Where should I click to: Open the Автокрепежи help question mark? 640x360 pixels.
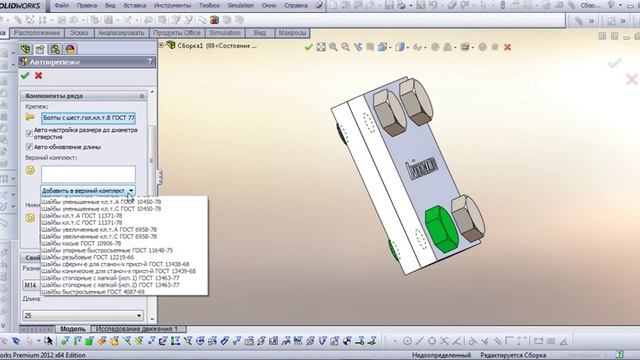[x=149, y=62]
